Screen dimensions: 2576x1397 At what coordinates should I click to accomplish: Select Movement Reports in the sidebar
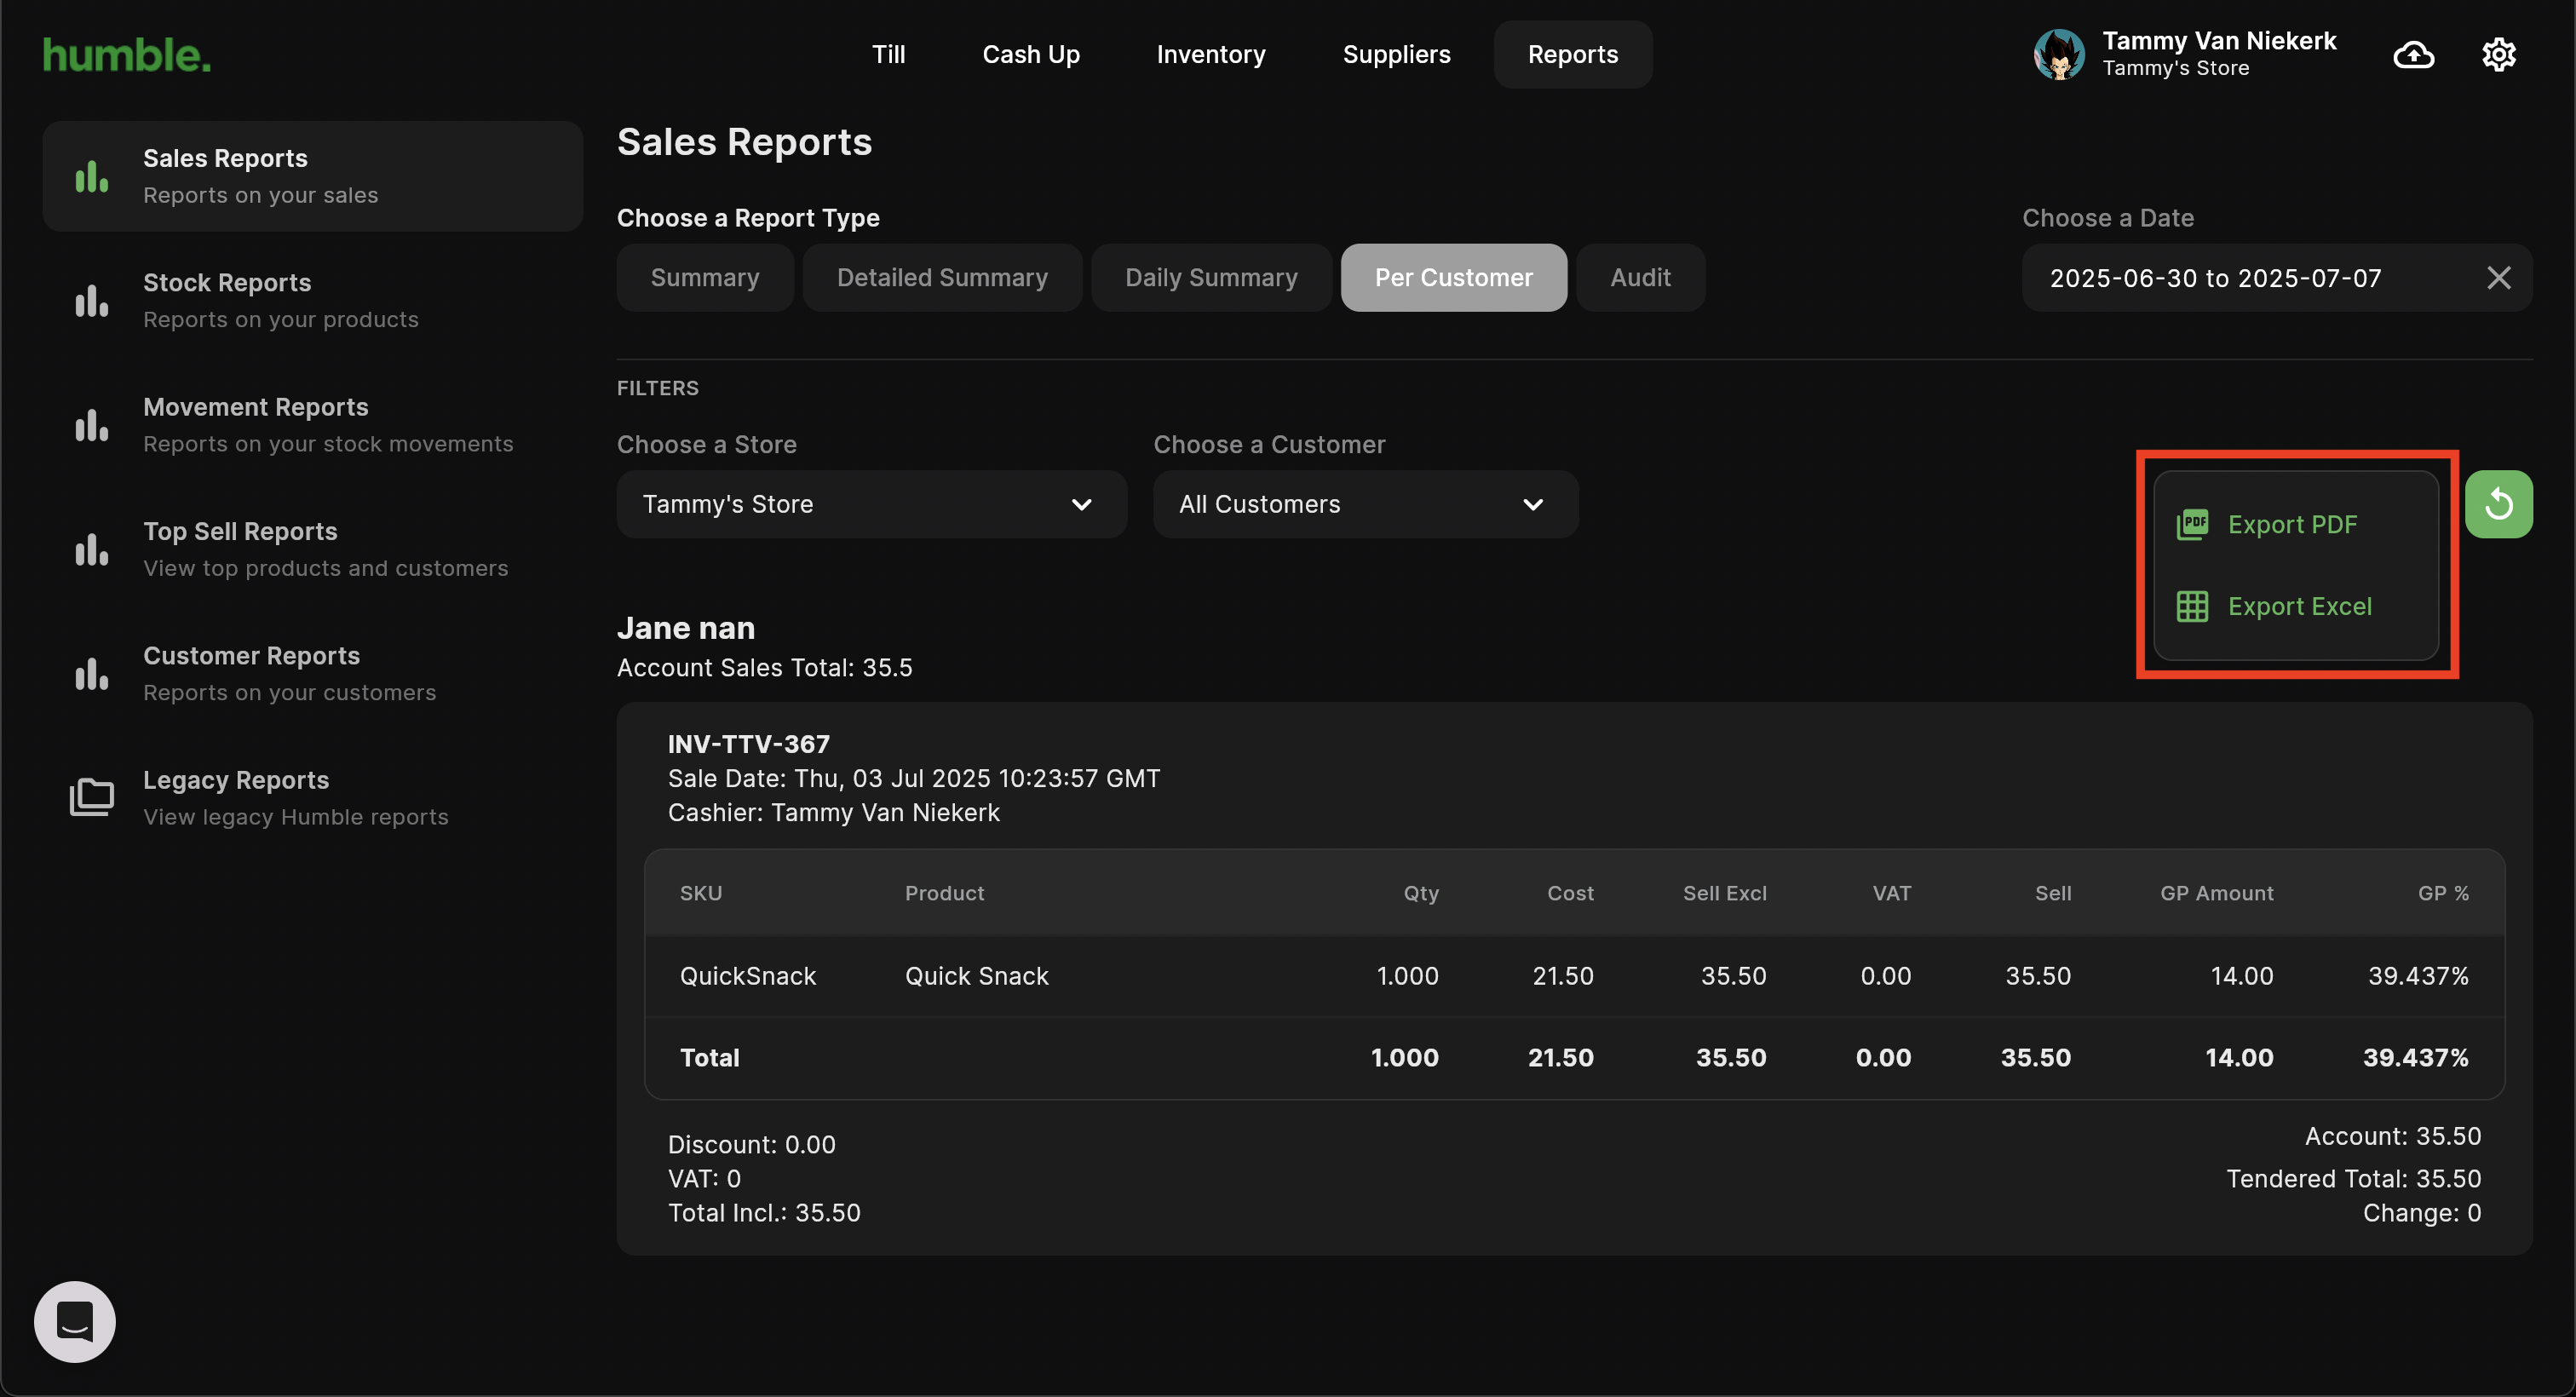click(x=312, y=425)
